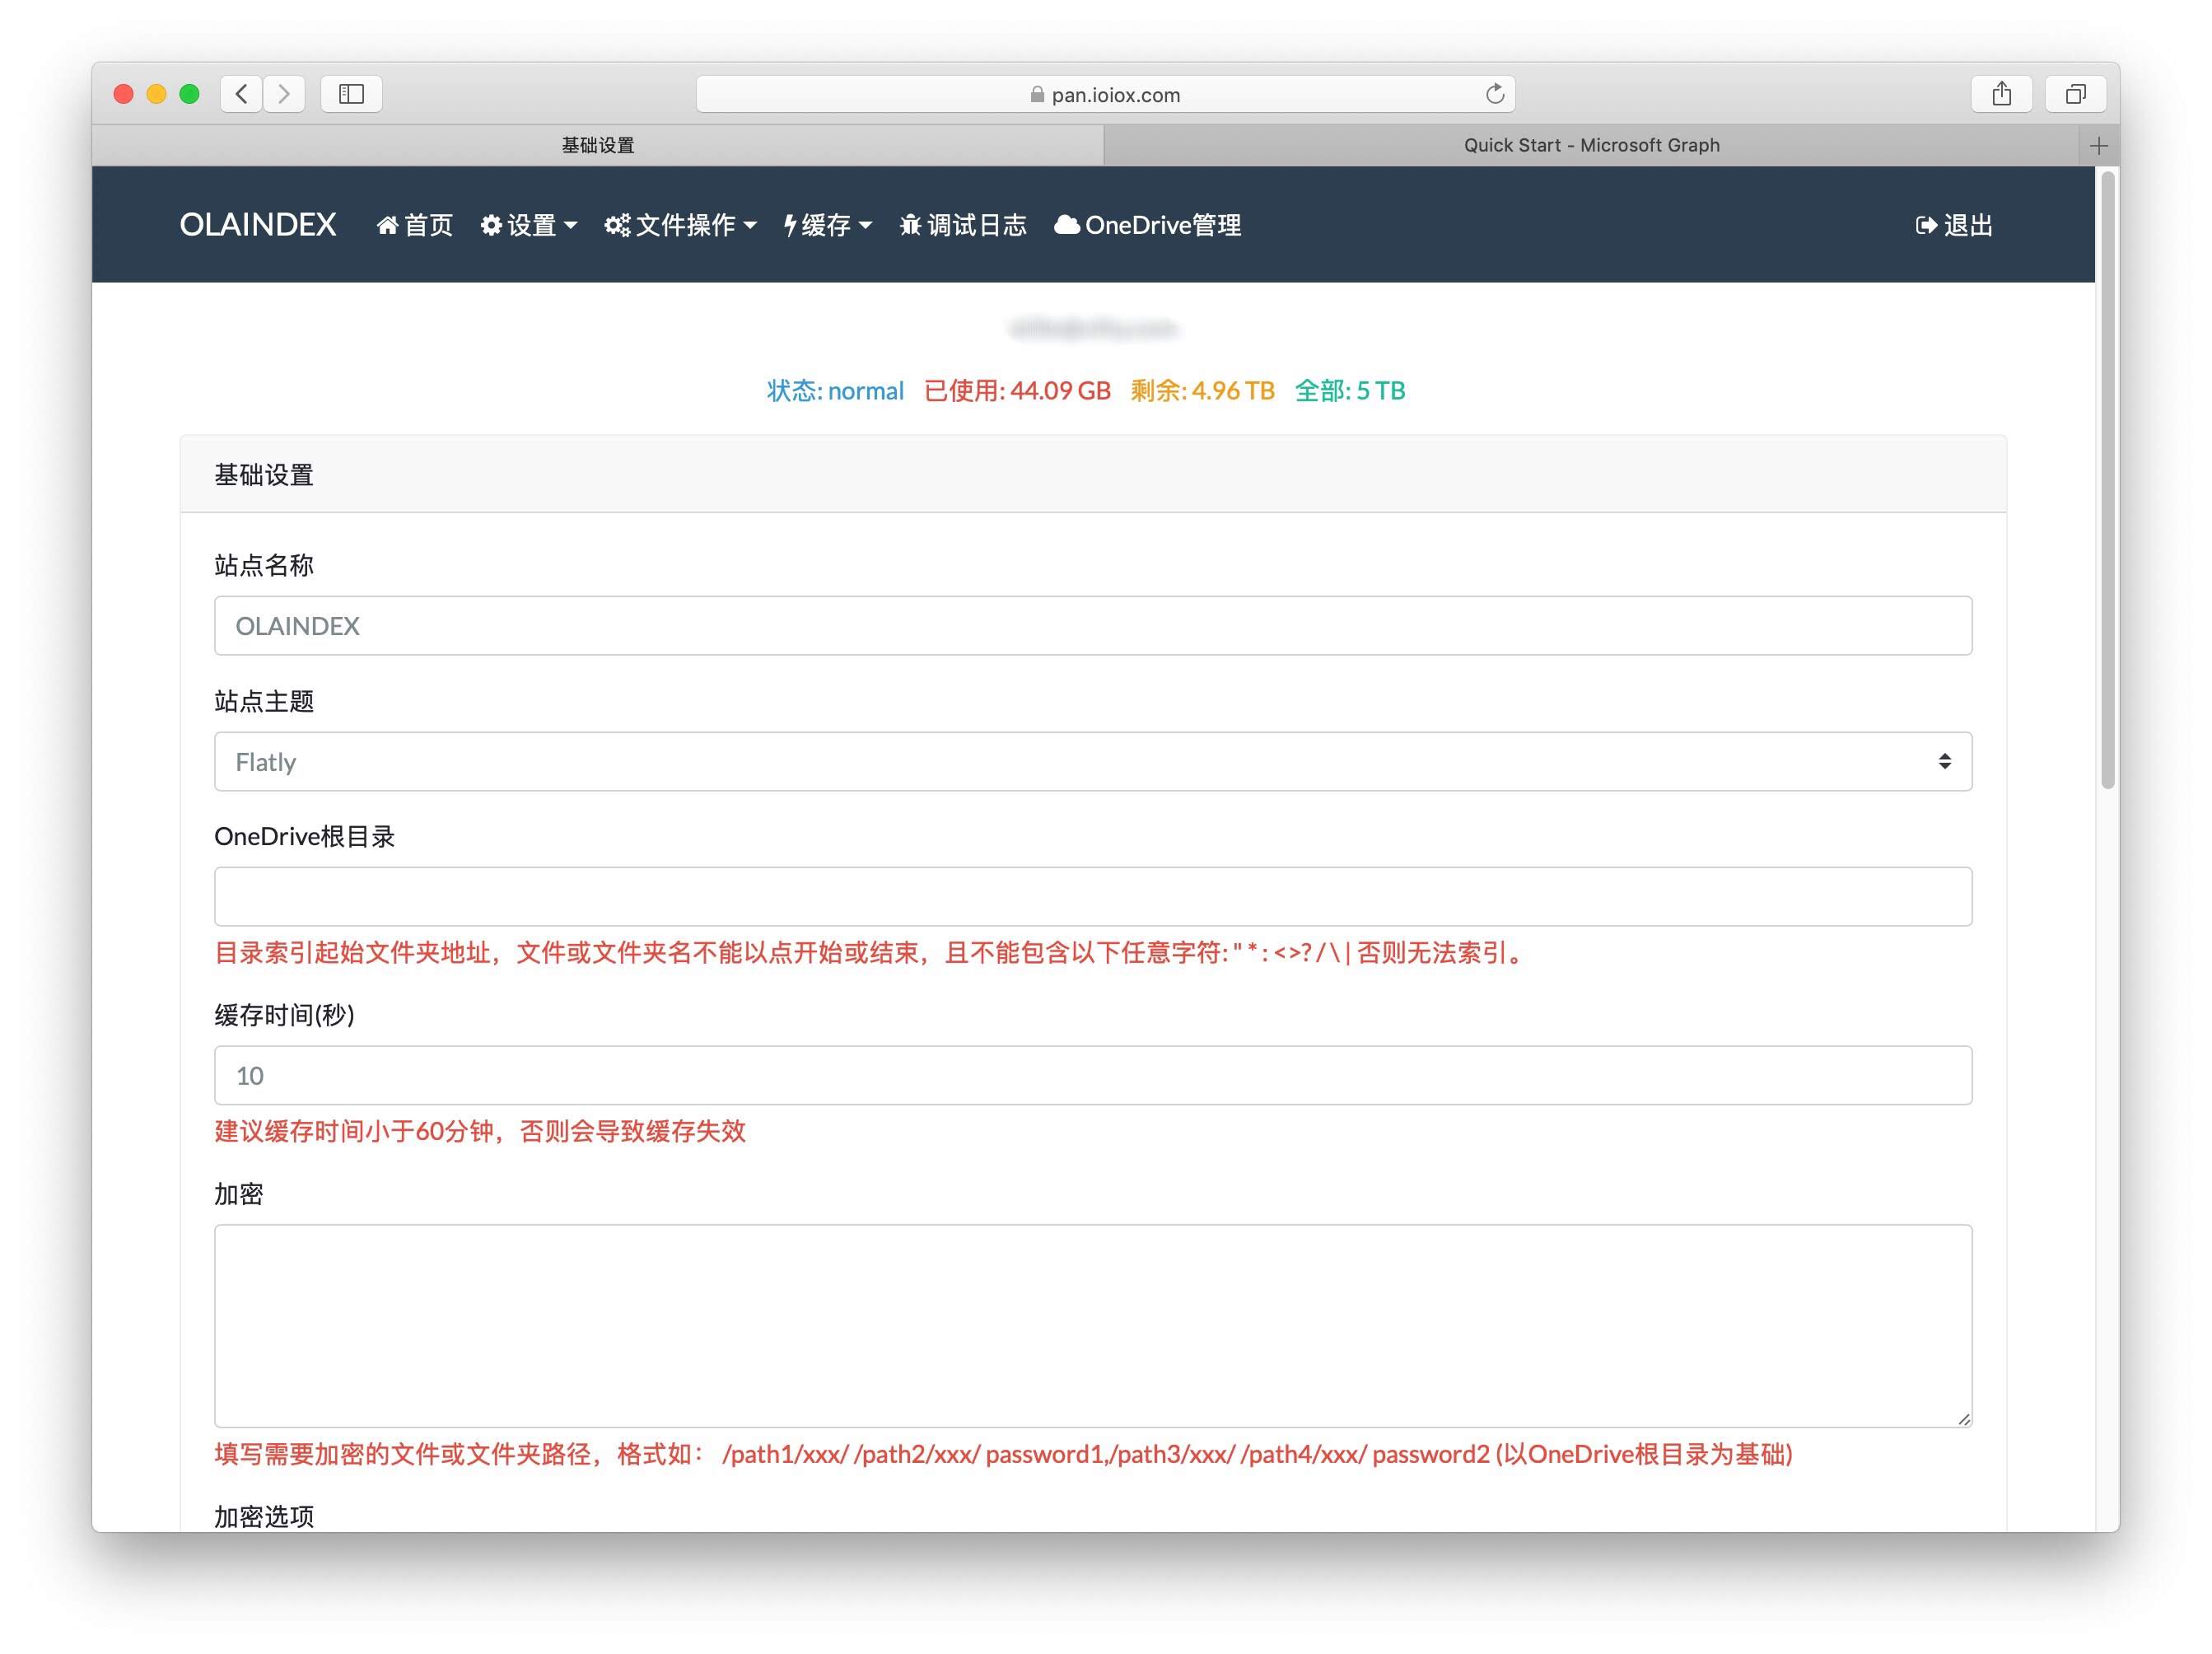2212x1654 pixels.
Task: Click the 站点名称 input field
Action: pyautogui.click(x=1092, y=626)
